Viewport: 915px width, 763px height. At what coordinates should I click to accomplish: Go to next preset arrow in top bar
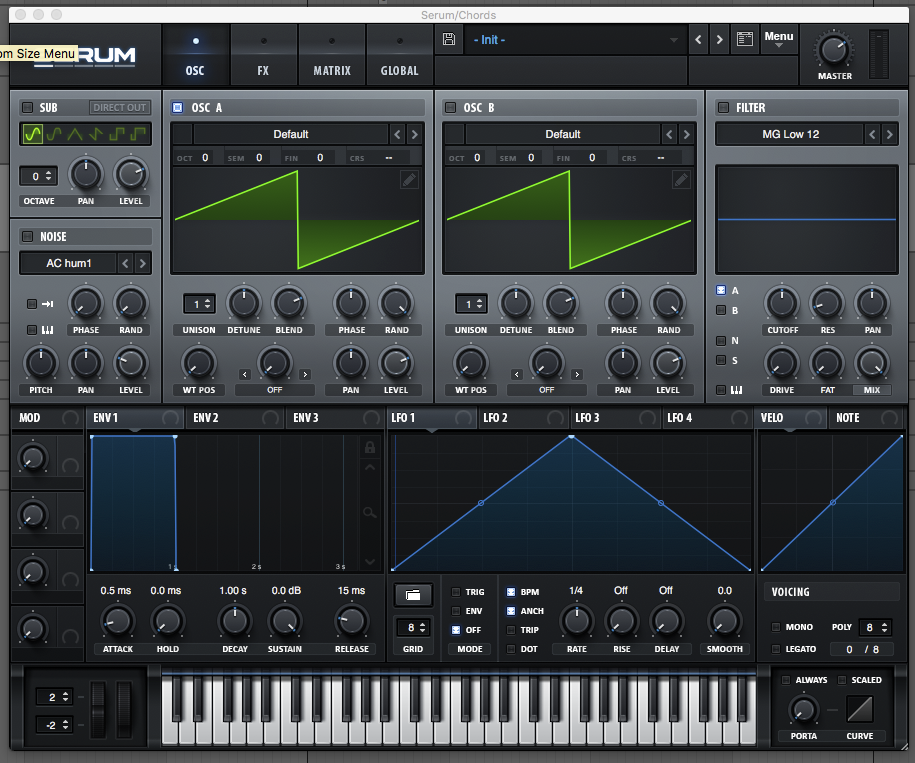click(x=720, y=40)
